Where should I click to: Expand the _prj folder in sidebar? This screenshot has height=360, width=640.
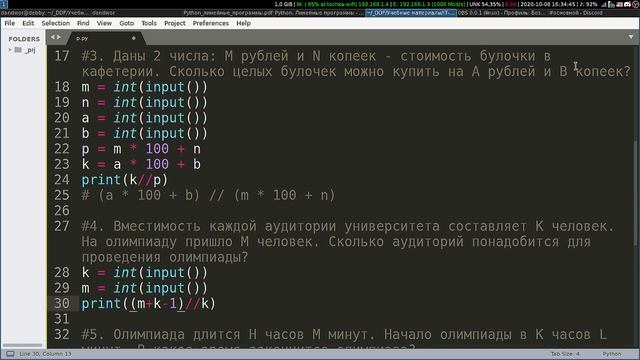tap(10, 50)
